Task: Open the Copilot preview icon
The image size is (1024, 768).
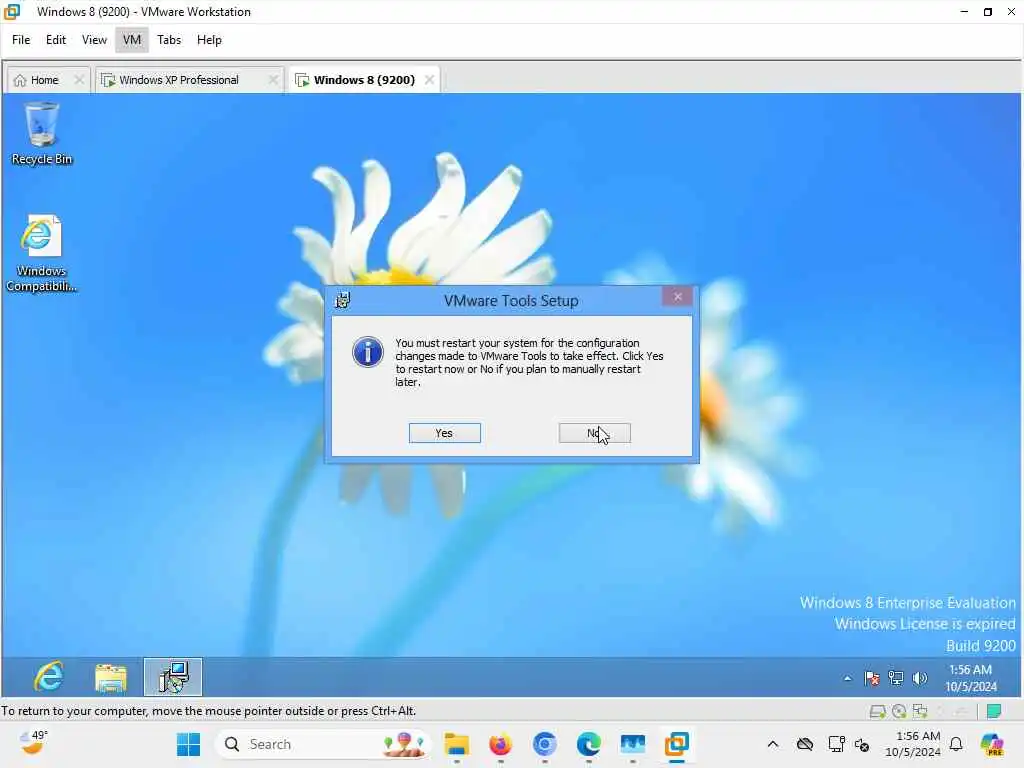Action: [992, 744]
